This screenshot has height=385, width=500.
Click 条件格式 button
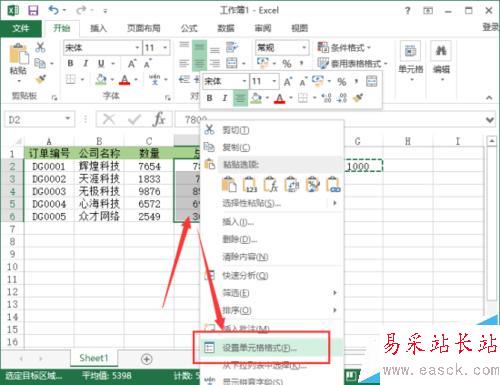tap(344, 48)
